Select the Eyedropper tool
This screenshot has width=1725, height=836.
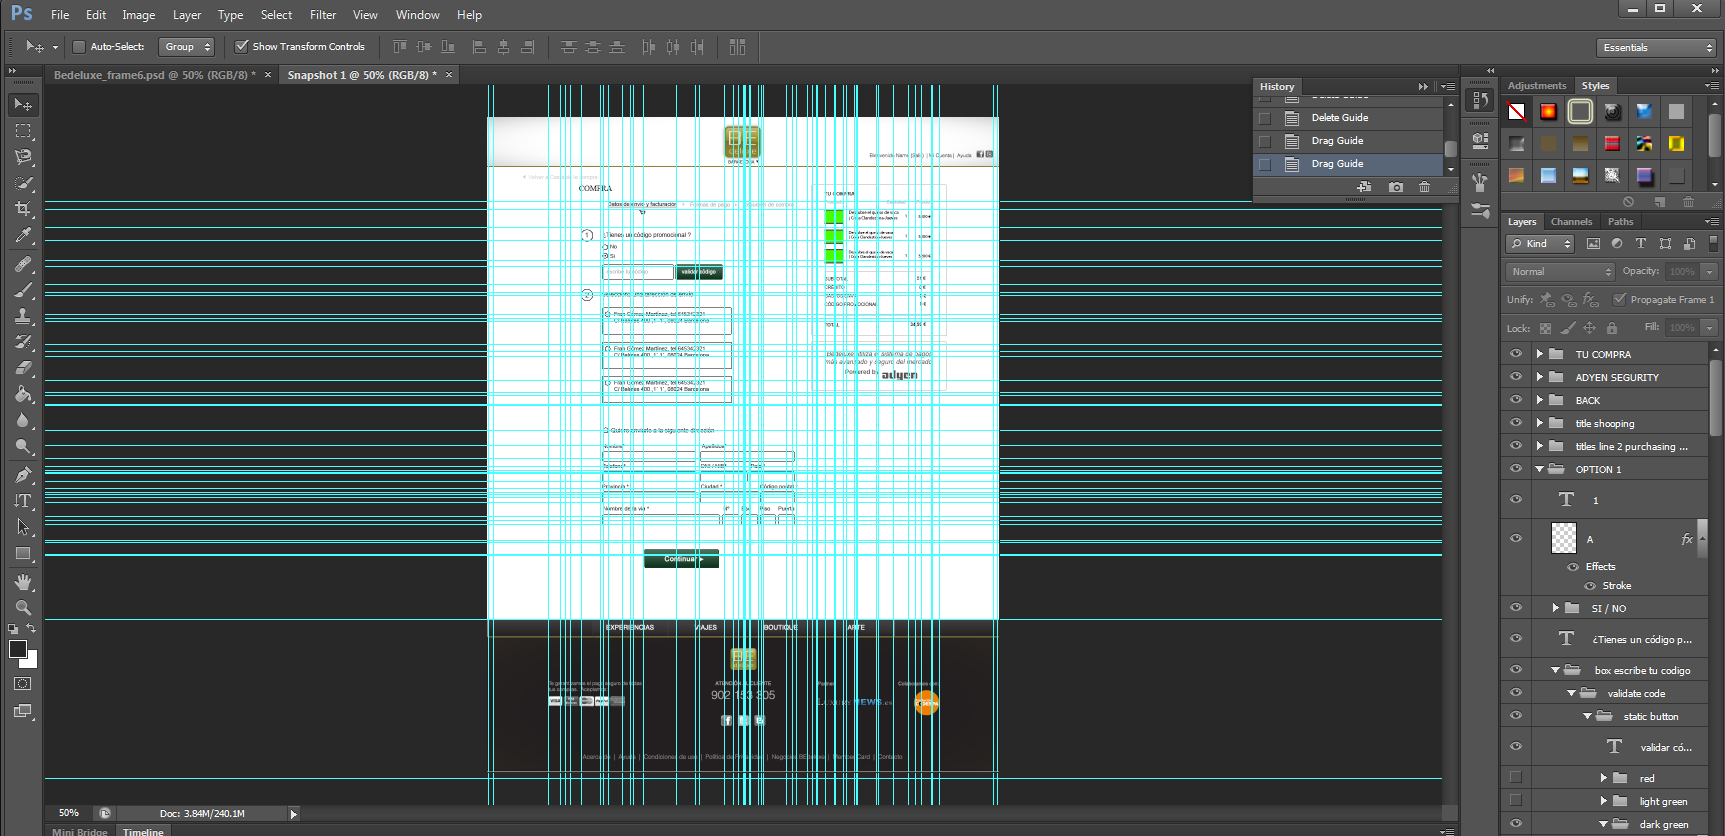tap(23, 235)
